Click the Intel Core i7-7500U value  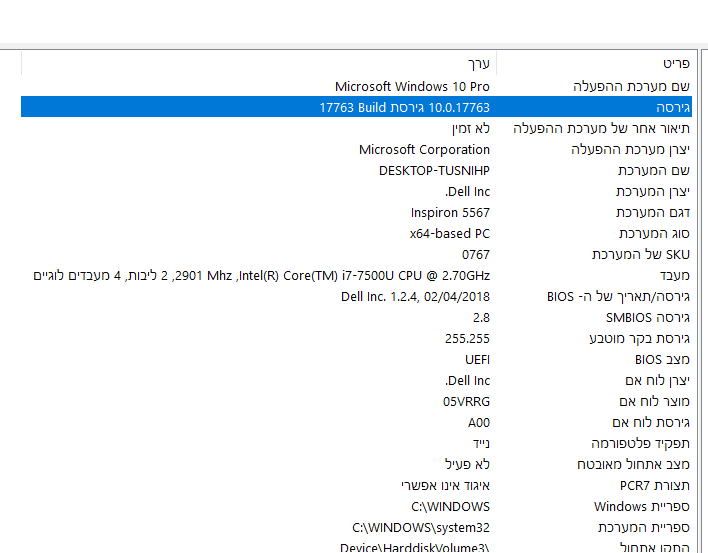point(262,275)
